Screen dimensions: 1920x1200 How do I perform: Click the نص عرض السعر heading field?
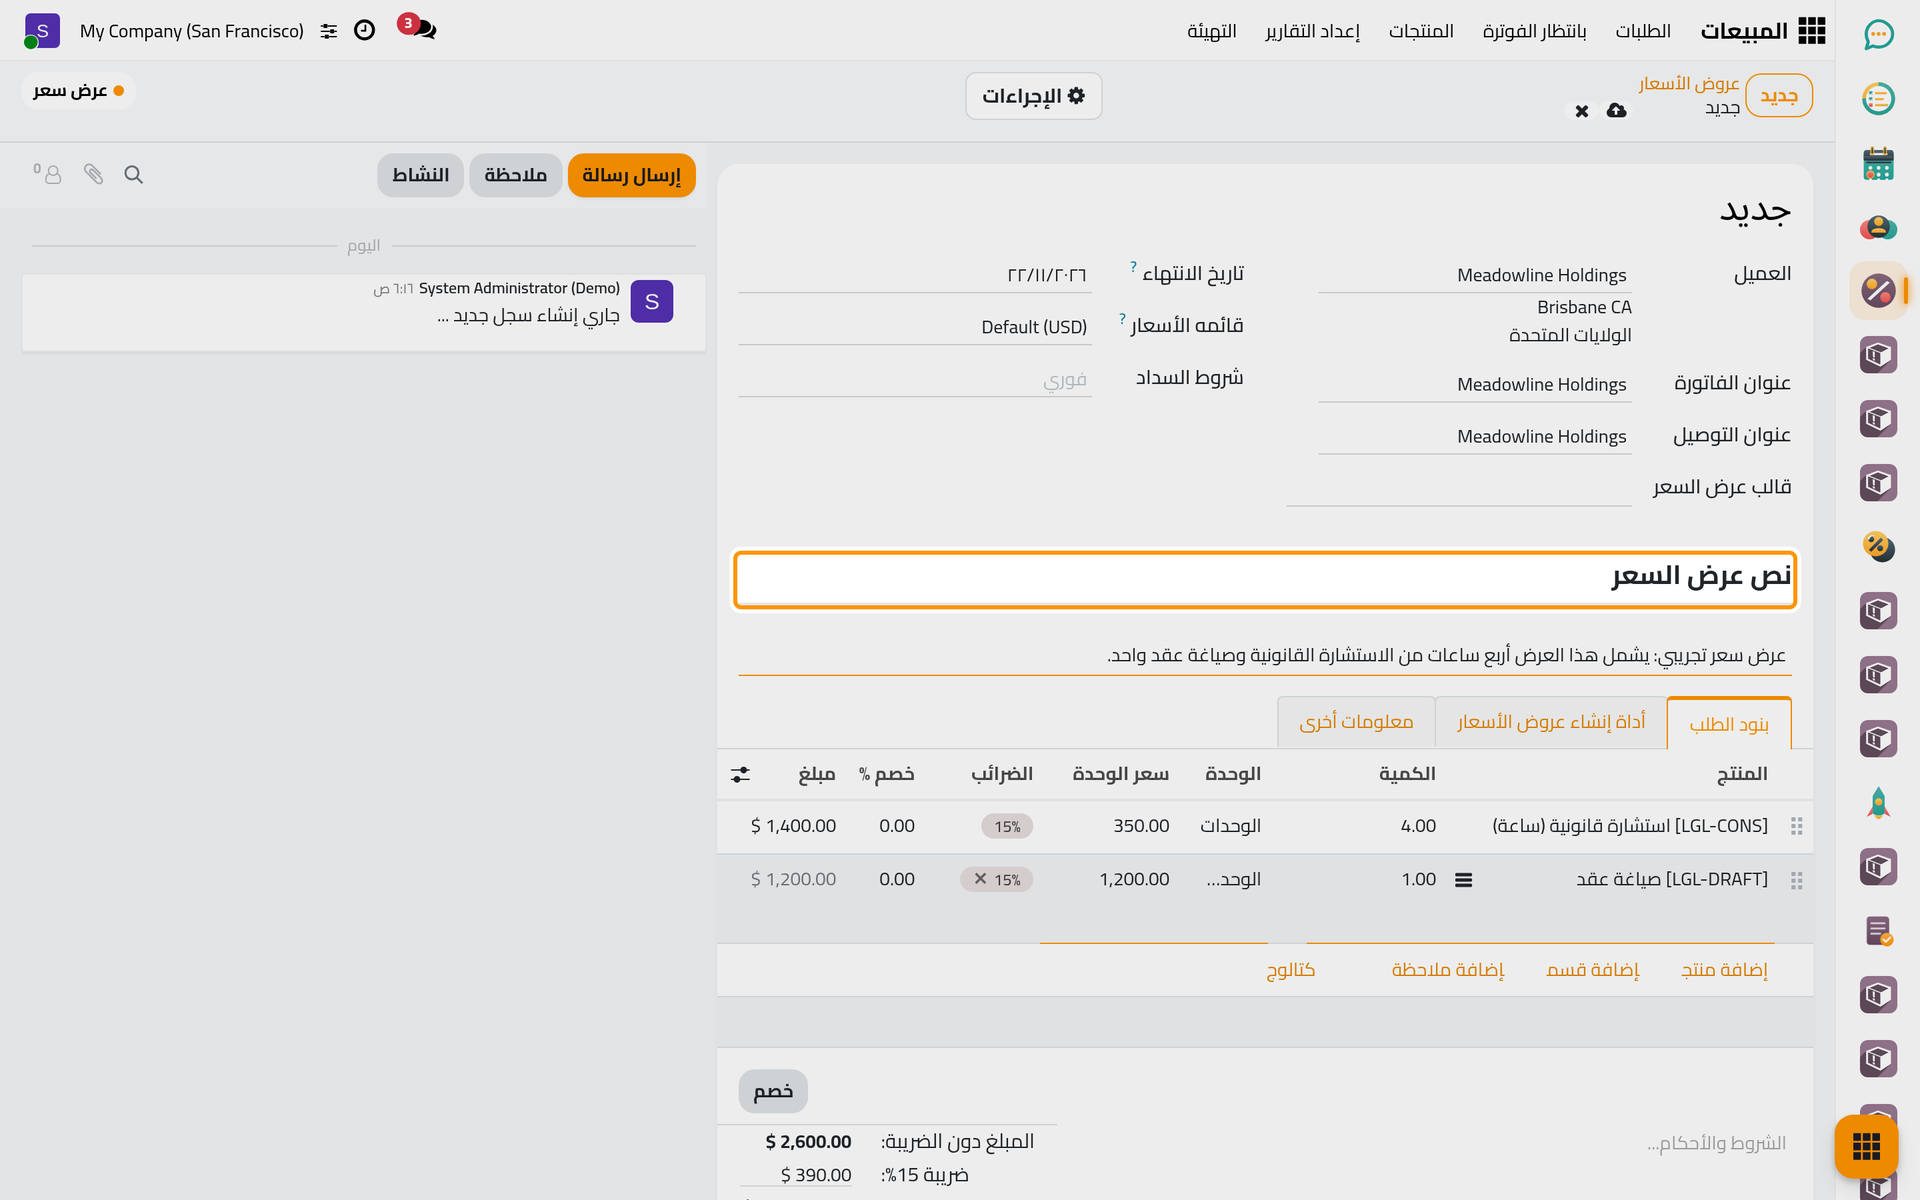(x=1265, y=579)
